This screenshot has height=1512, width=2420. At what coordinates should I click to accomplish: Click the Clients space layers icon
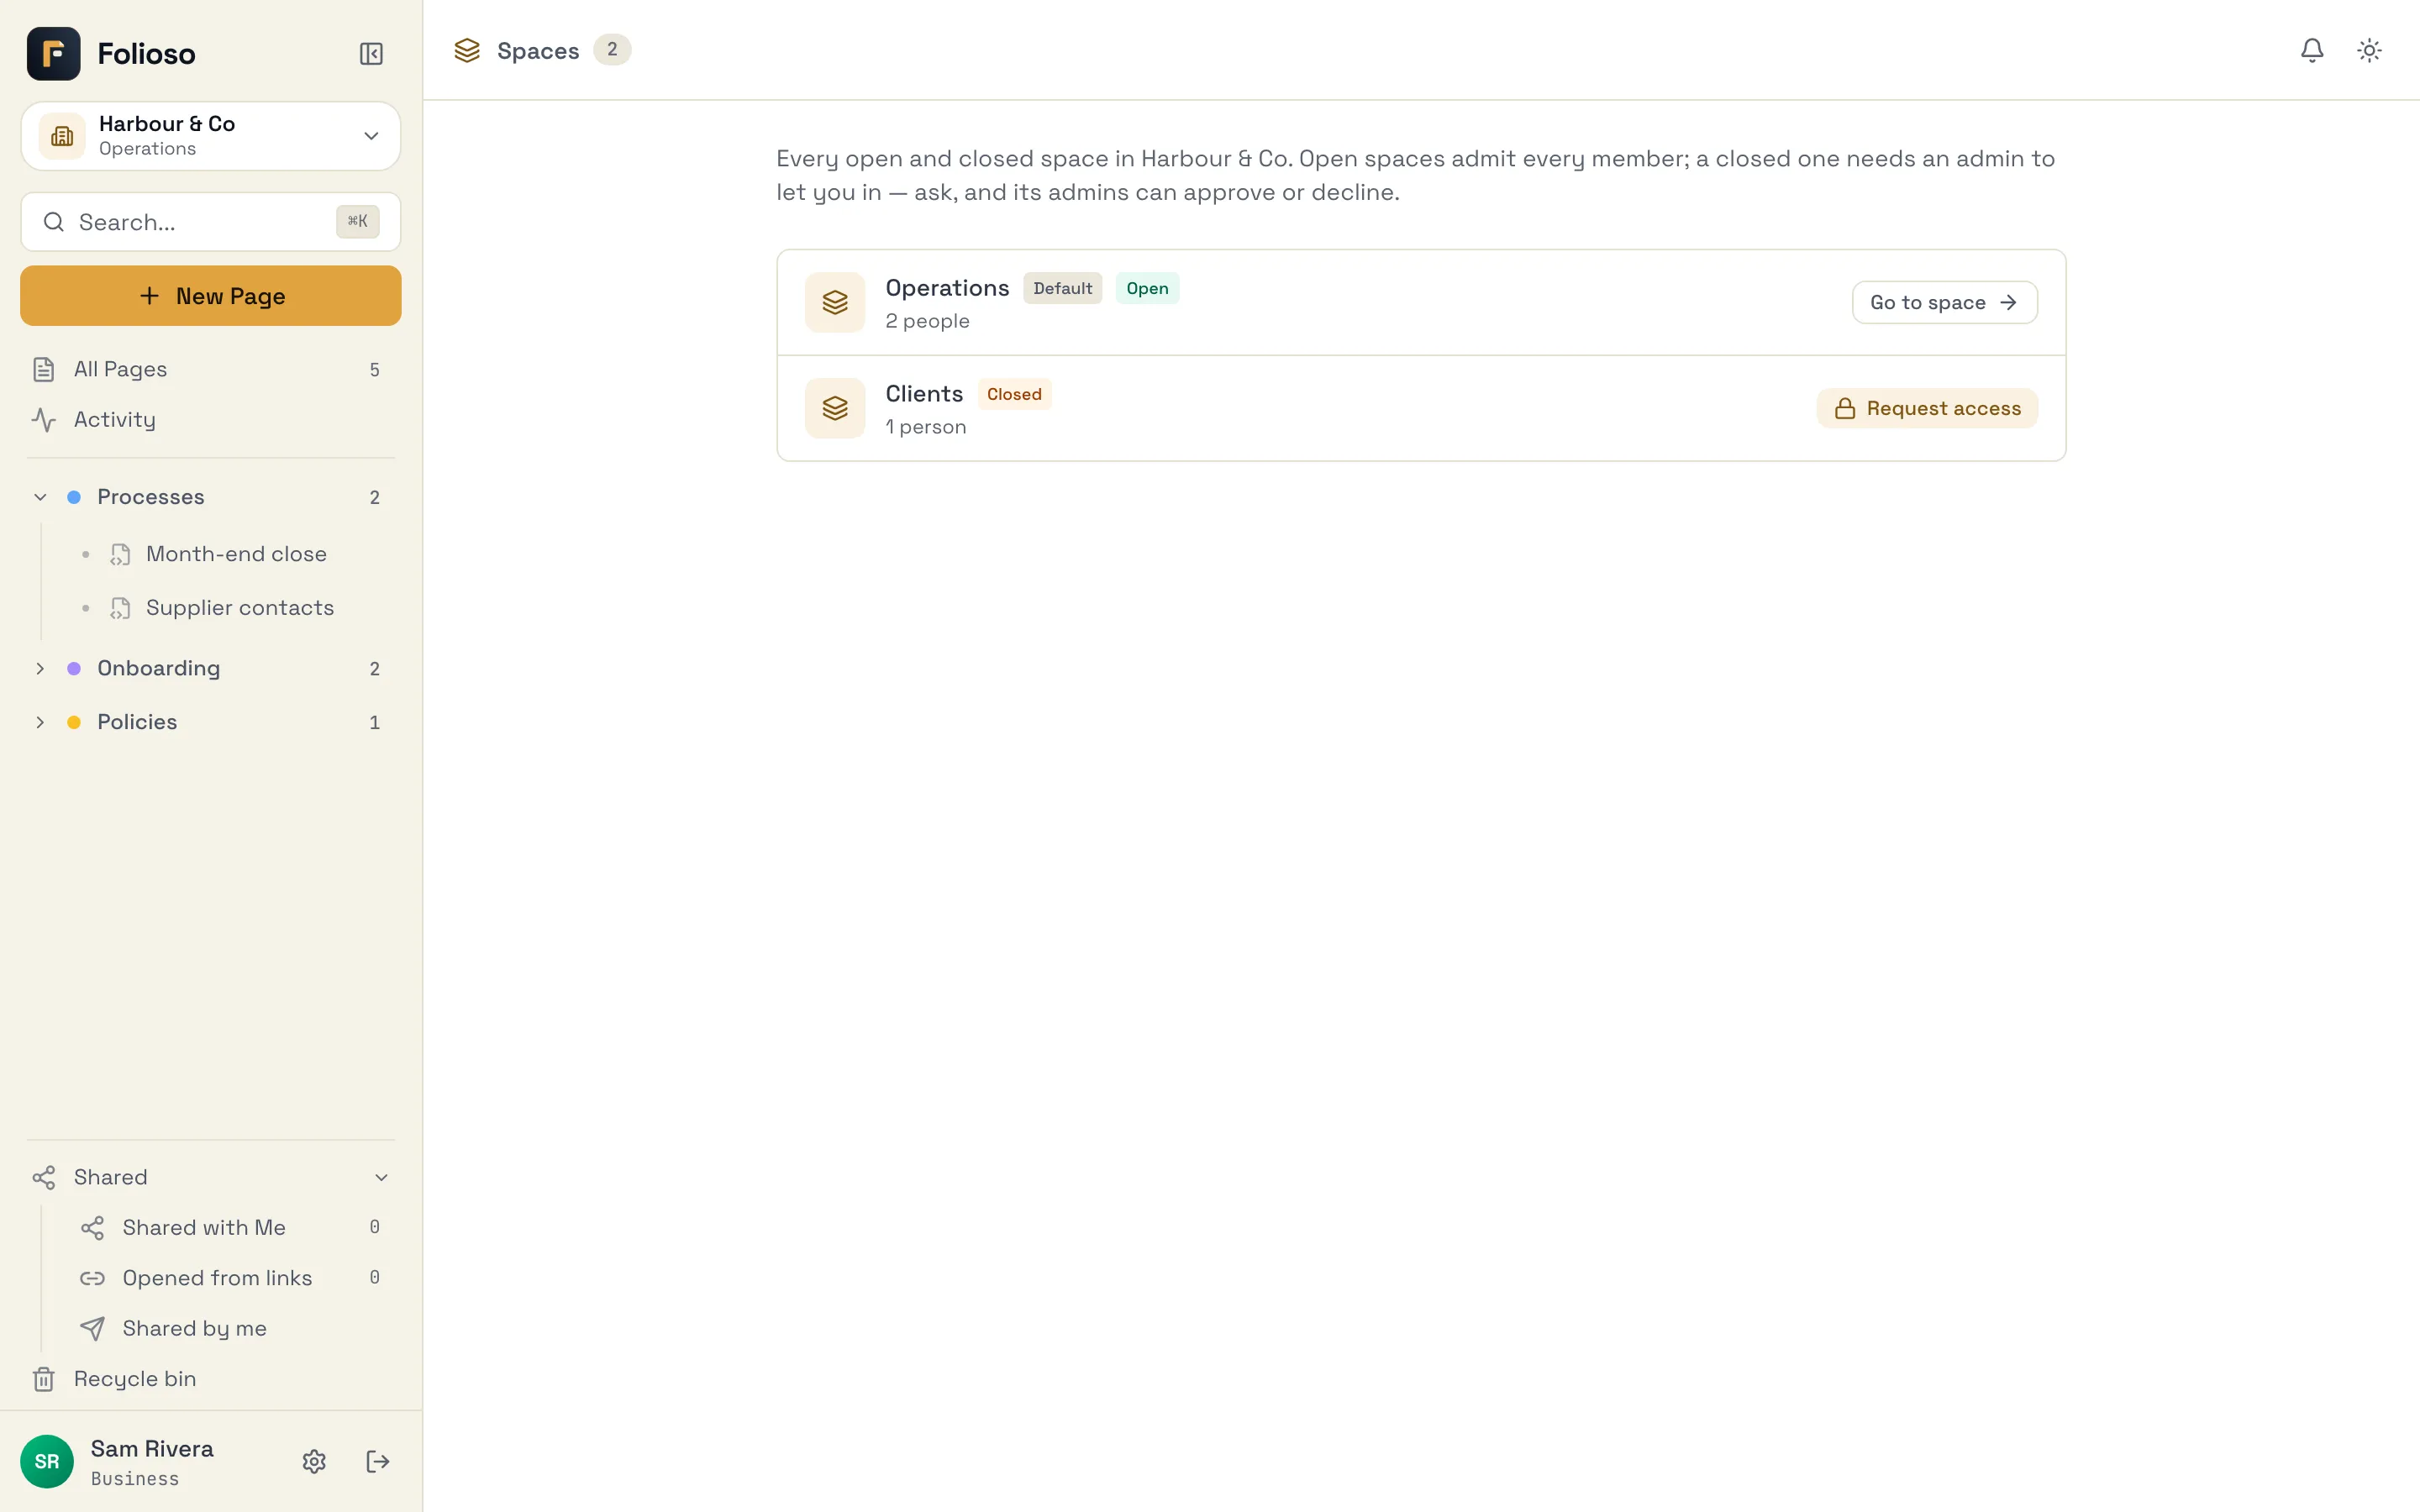[x=835, y=408]
